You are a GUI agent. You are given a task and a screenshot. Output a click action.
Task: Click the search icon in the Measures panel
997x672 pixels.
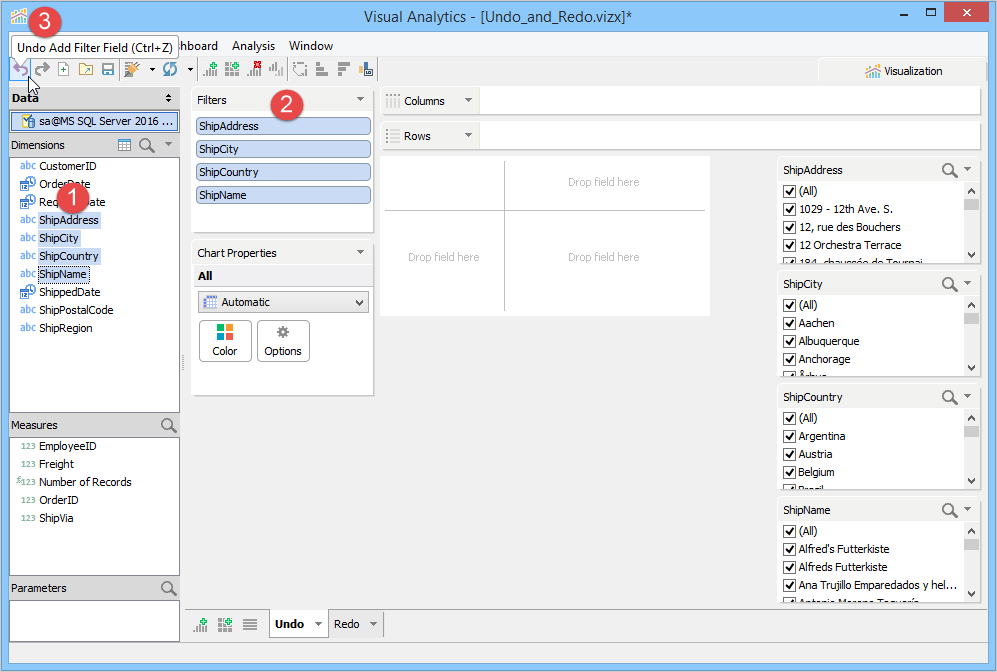click(168, 425)
